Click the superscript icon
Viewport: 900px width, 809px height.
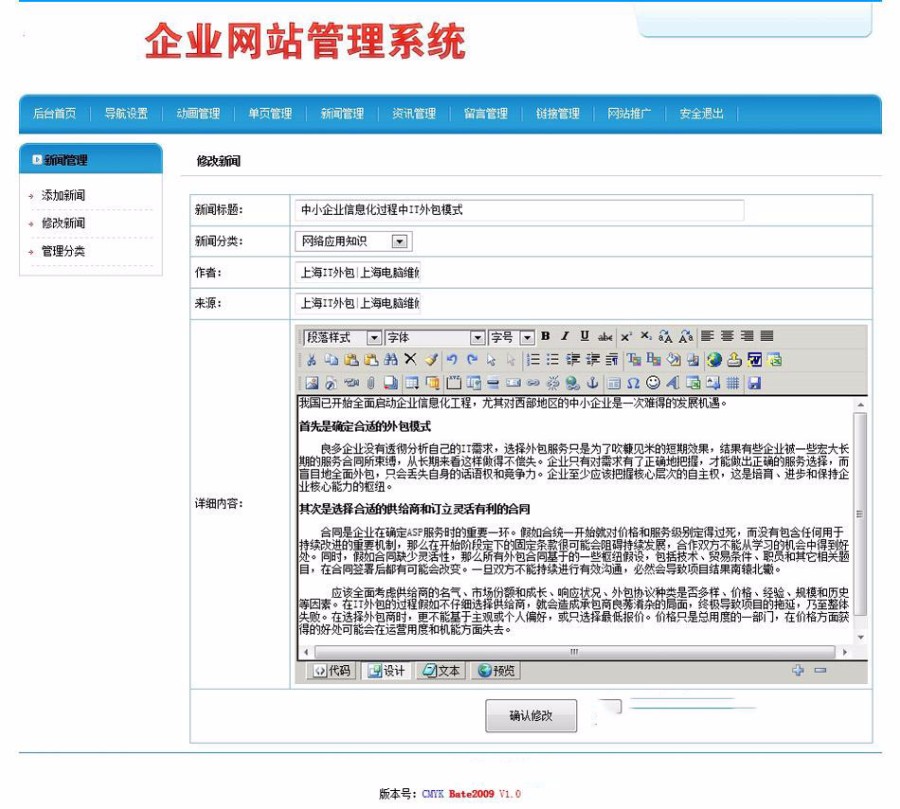click(x=626, y=336)
